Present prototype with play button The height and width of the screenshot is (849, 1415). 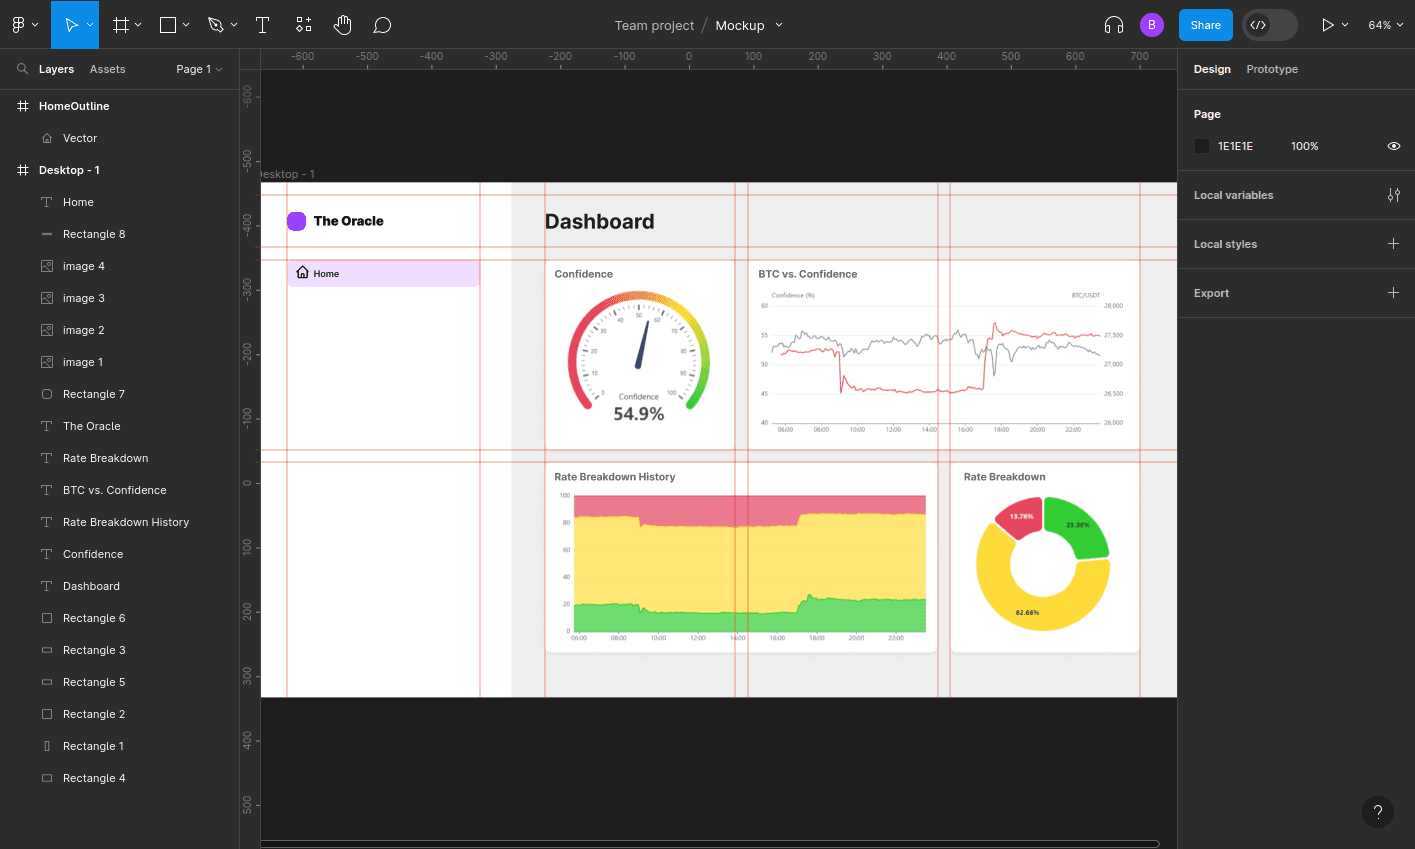(x=1327, y=25)
